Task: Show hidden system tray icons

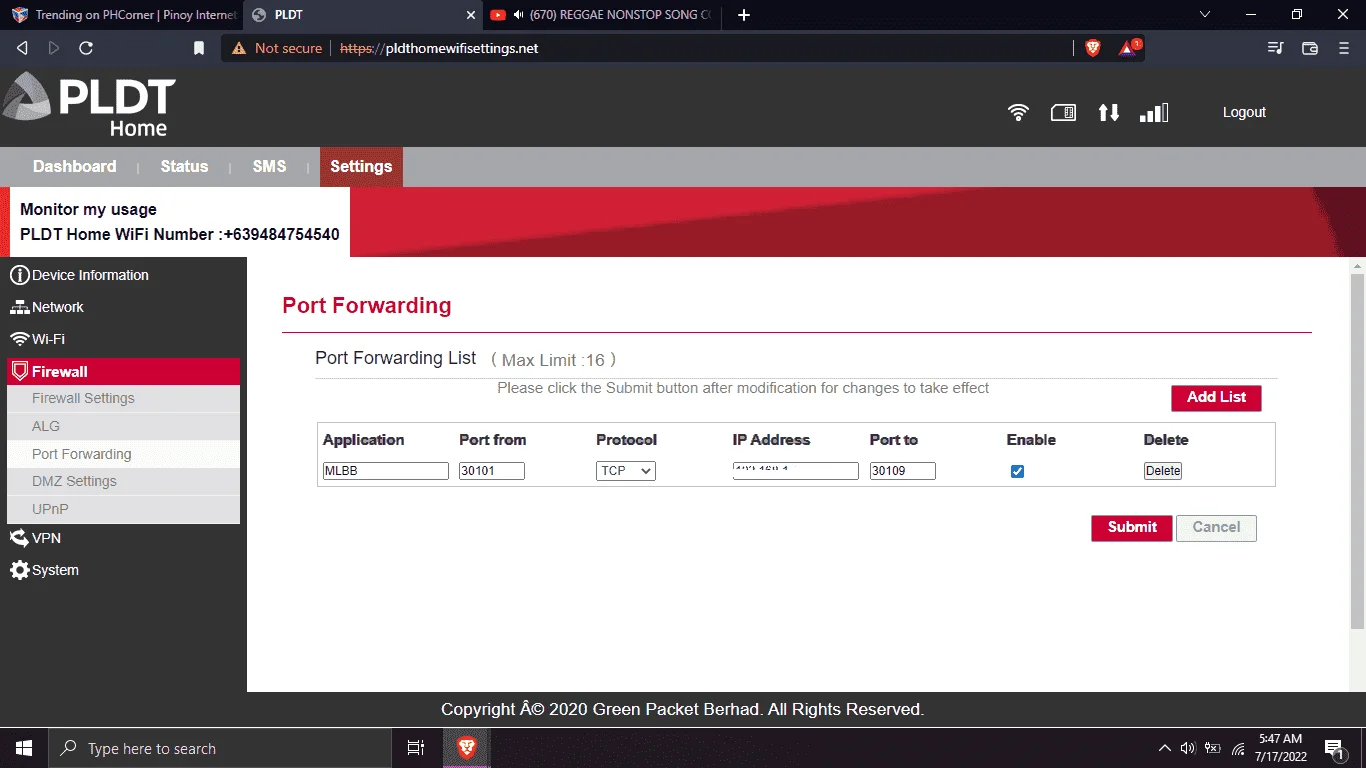Action: (x=1164, y=748)
